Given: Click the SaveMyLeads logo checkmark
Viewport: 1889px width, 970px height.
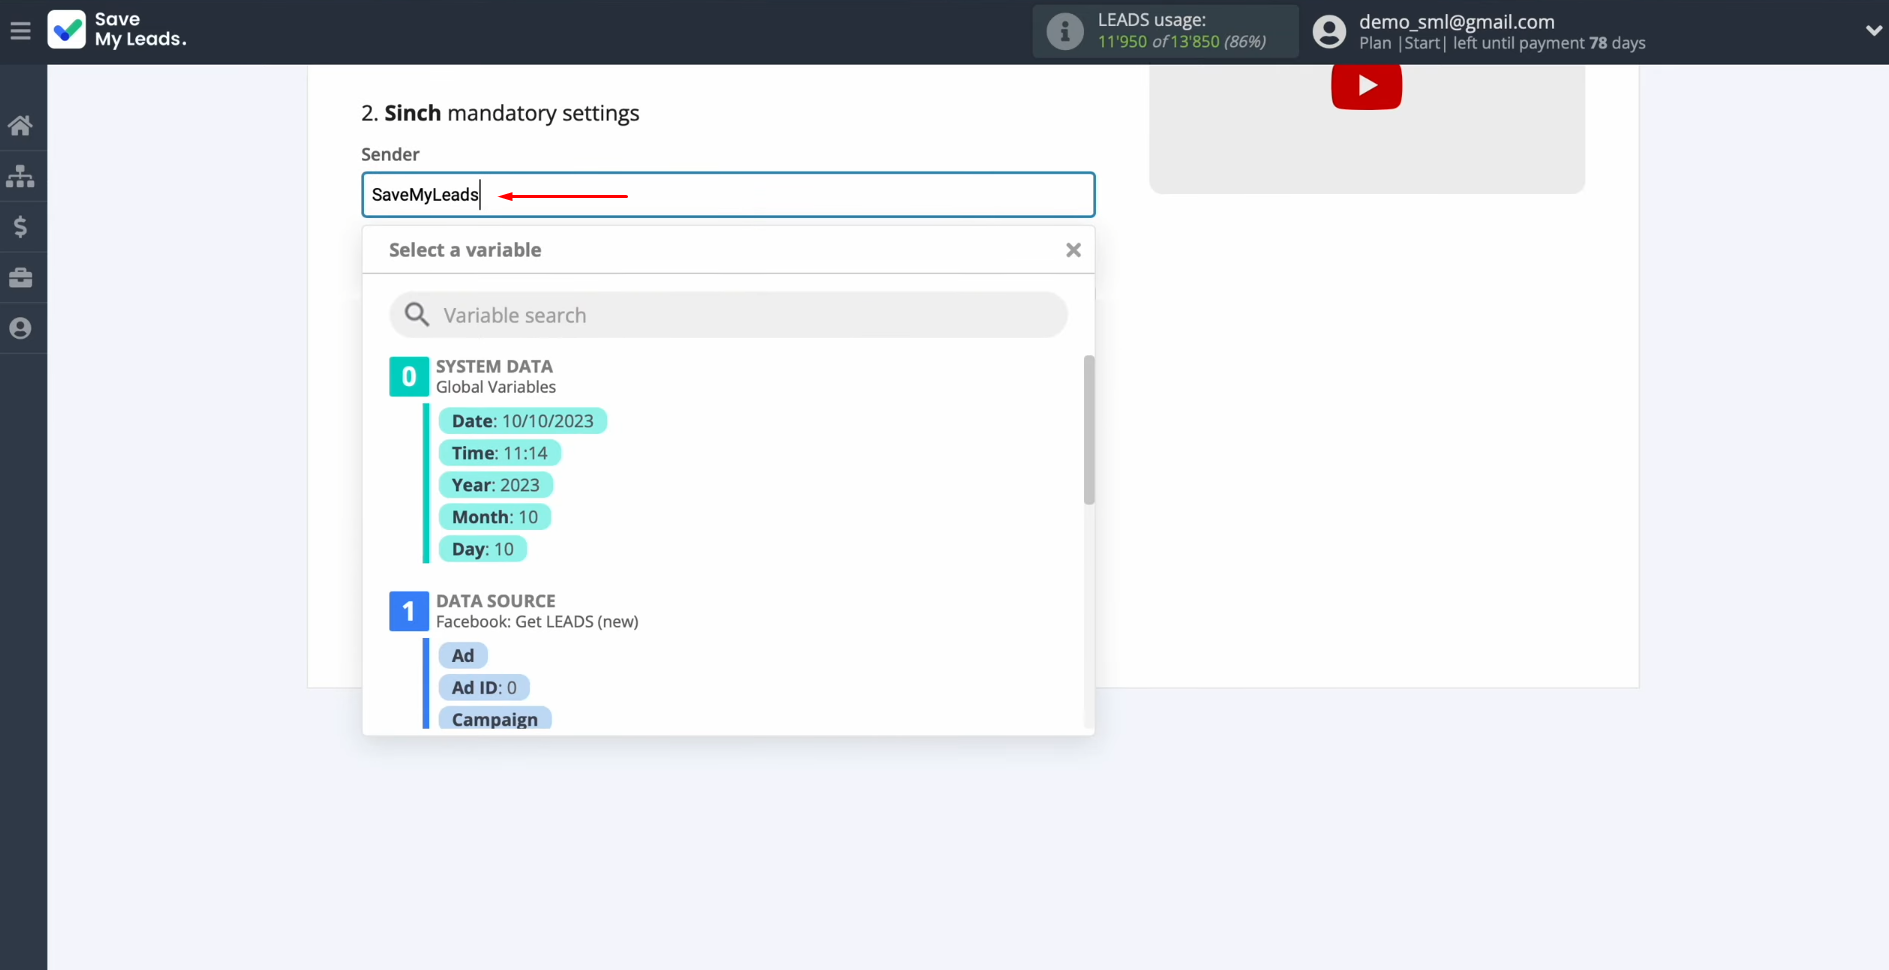Looking at the screenshot, I should 67,30.
